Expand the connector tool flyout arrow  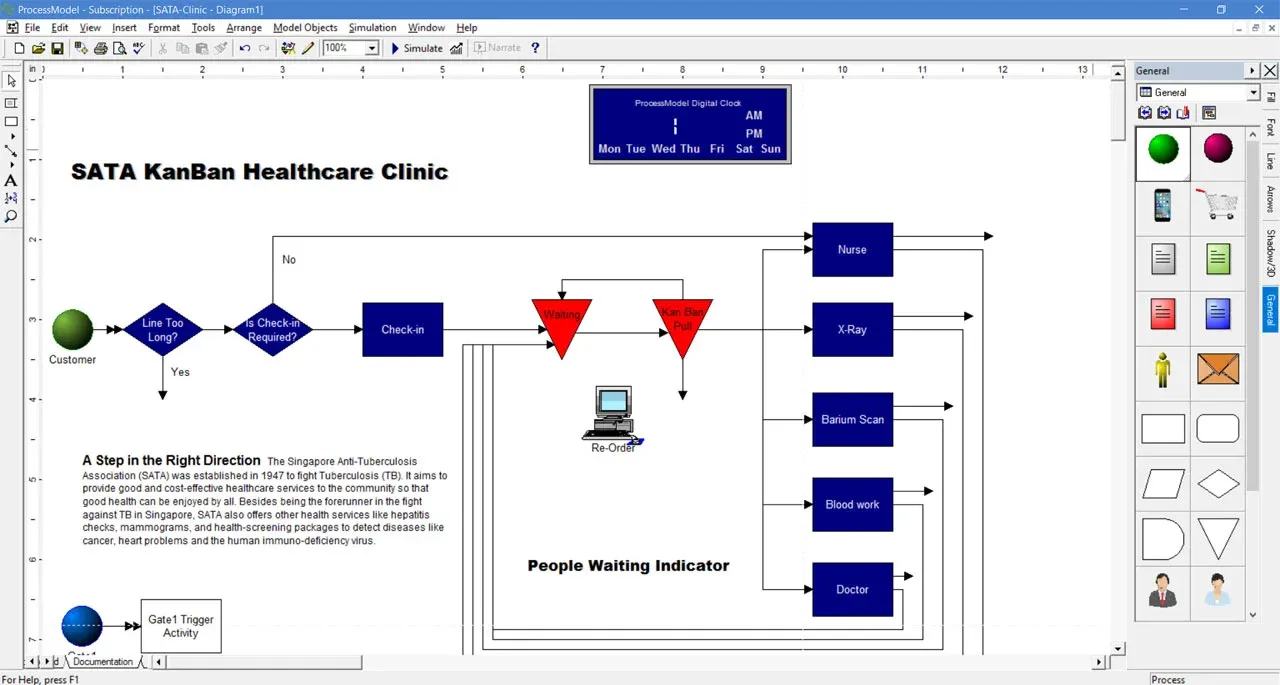(12, 166)
